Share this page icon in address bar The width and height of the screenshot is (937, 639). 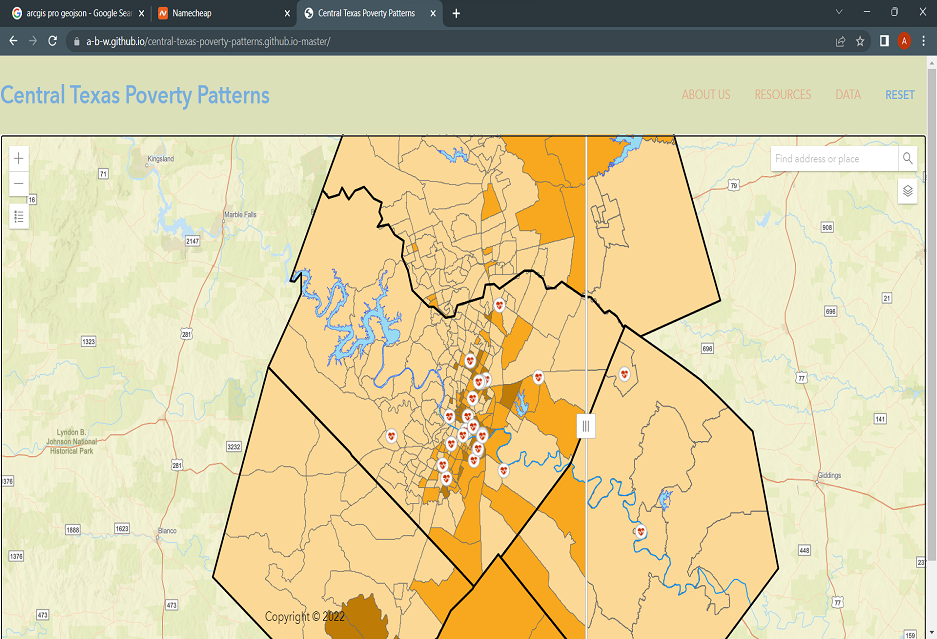click(840, 41)
